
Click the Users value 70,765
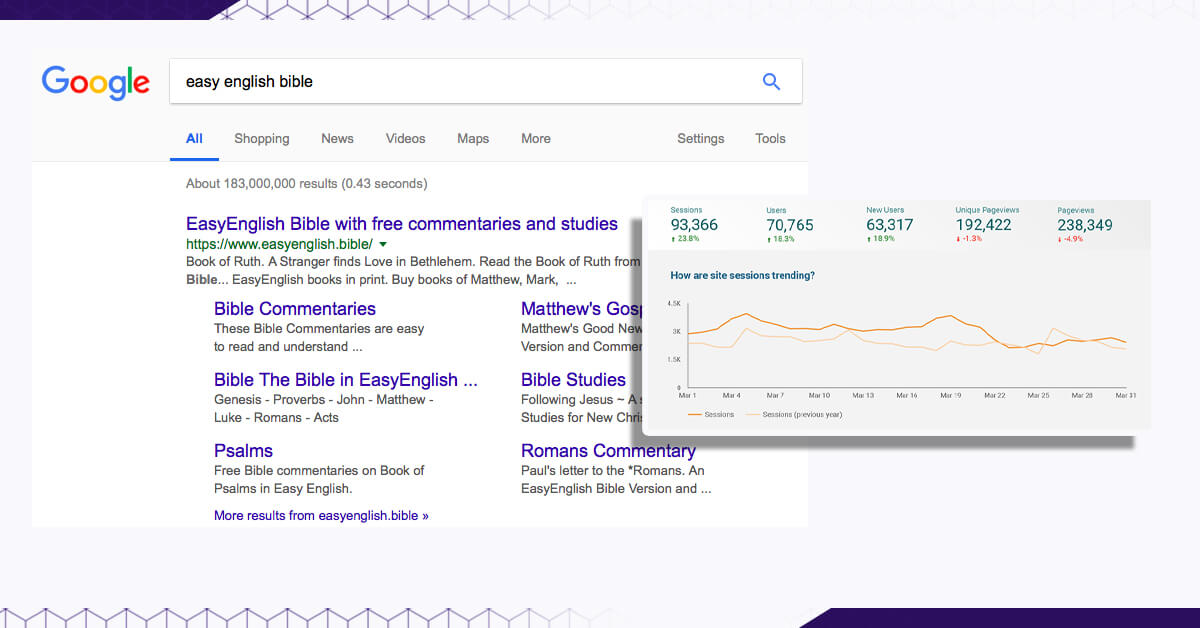tap(790, 225)
